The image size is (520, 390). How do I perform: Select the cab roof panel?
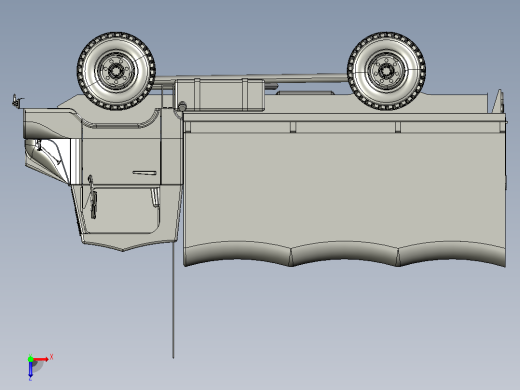coord(128,242)
